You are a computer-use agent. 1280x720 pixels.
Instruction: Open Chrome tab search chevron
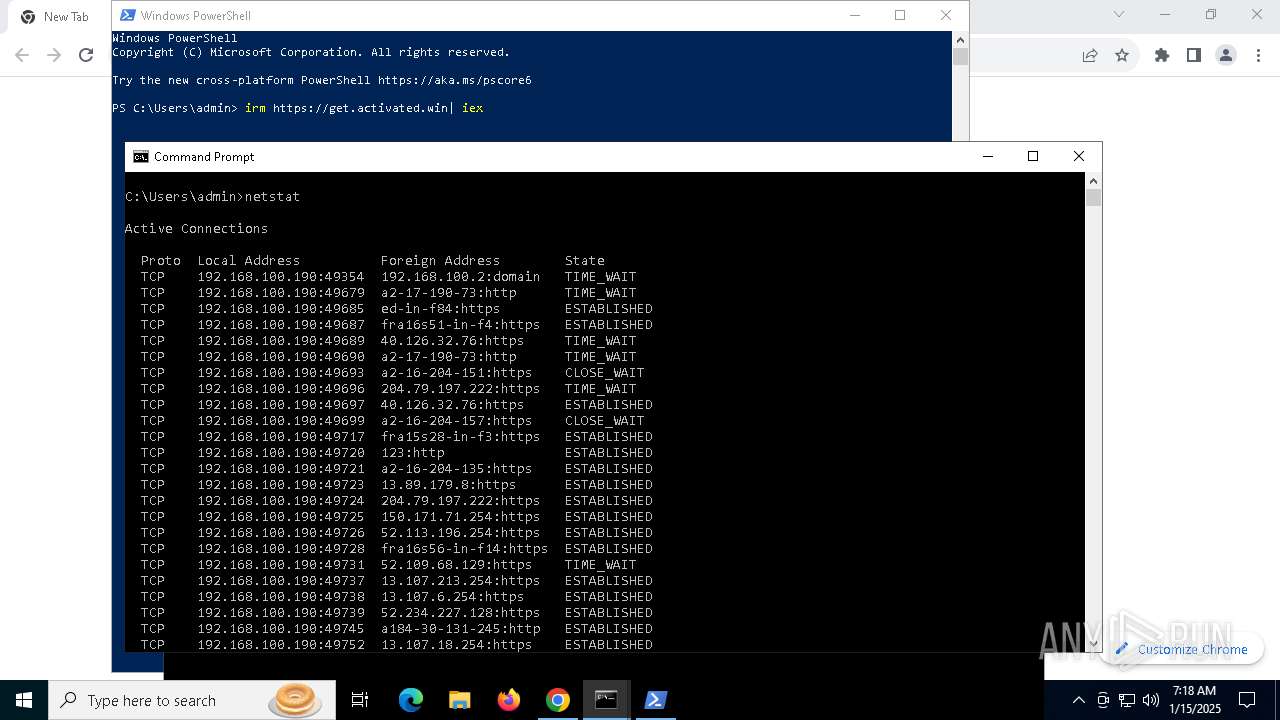[1119, 15]
